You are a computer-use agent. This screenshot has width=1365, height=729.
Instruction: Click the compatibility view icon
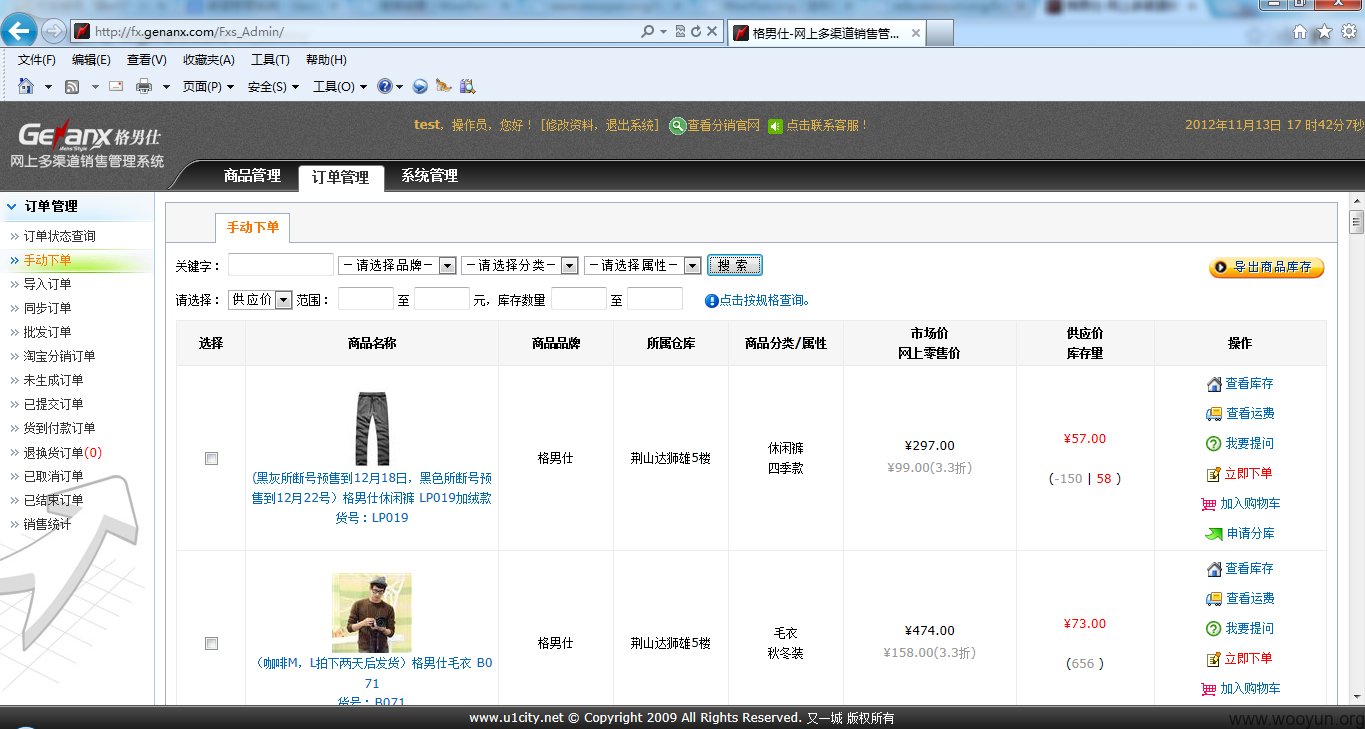point(680,31)
